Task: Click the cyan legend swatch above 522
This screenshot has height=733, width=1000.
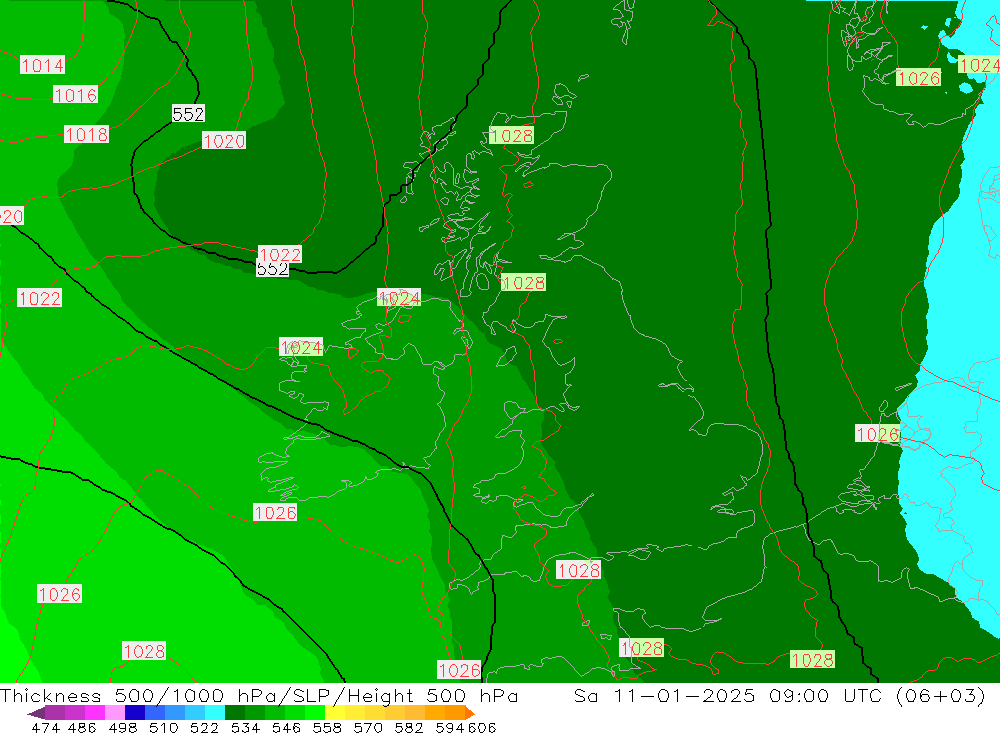Action: click(x=215, y=713)
